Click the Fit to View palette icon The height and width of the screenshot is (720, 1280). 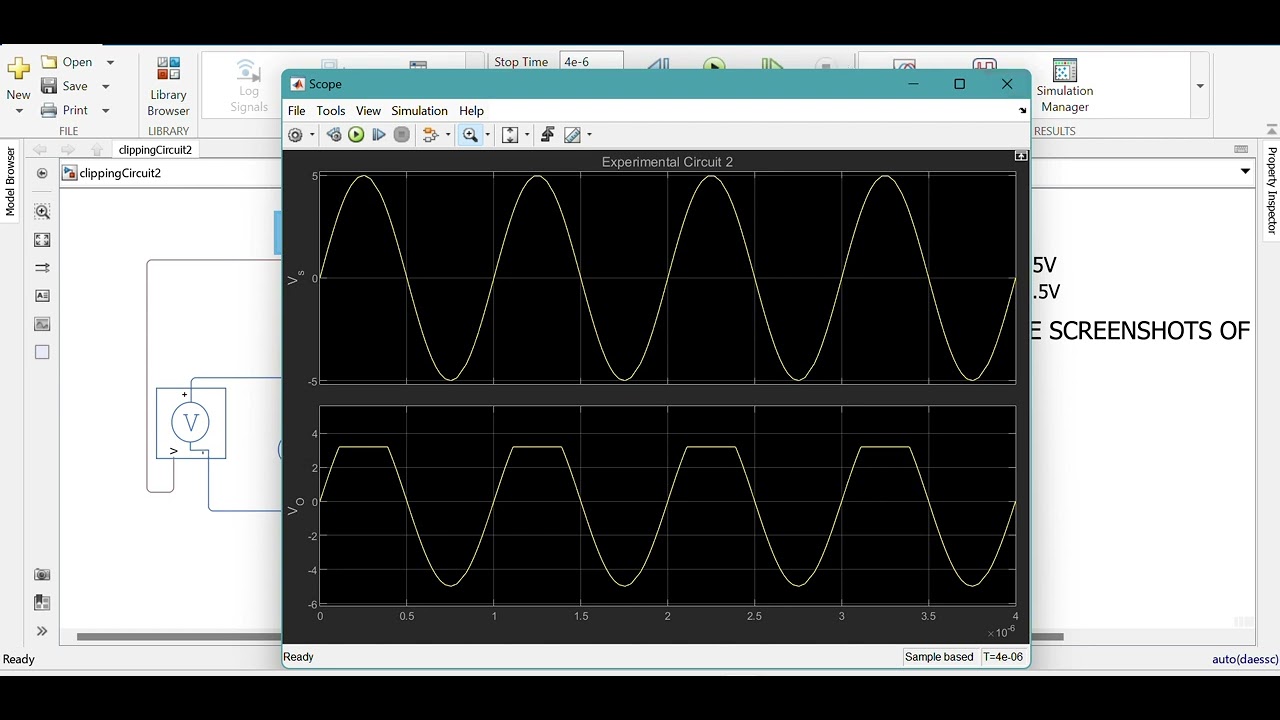(42, 240)
